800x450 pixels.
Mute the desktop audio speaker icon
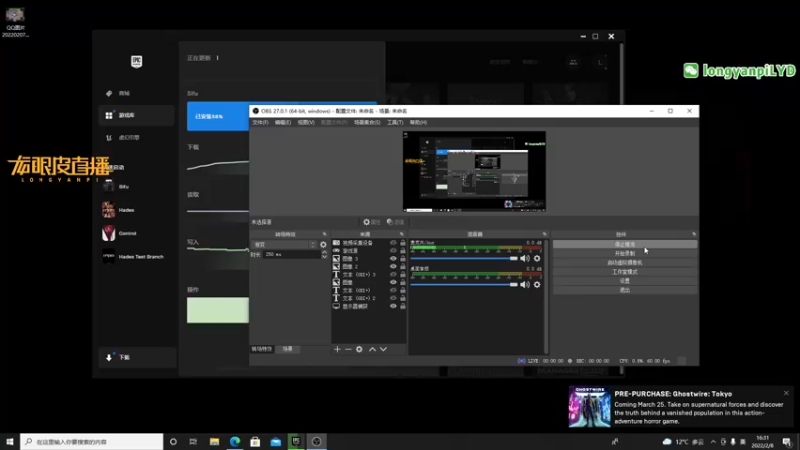click(524, 285)
